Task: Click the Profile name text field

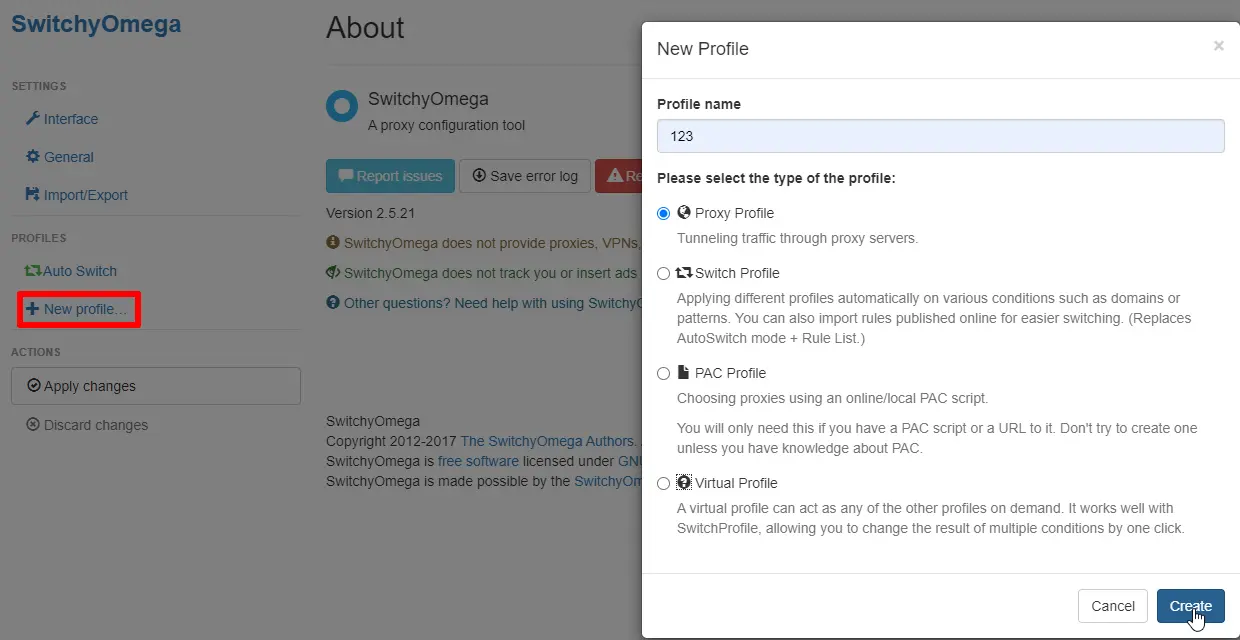Action: [940, 136]
